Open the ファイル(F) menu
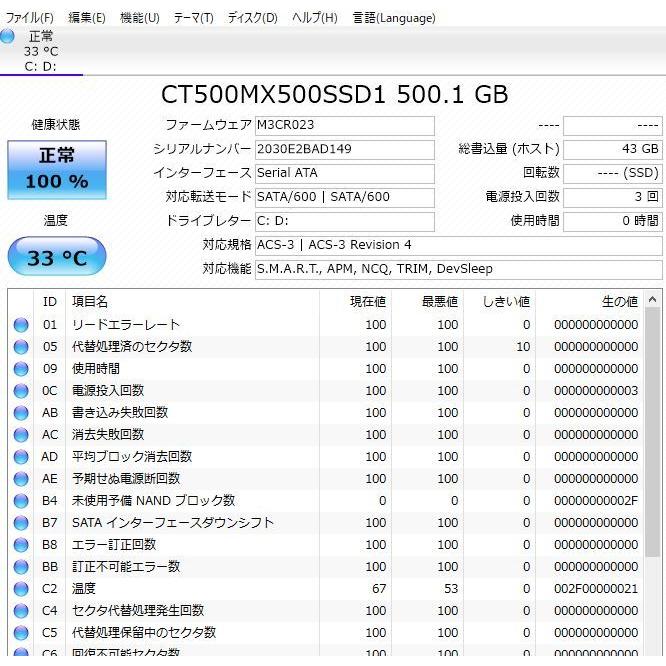The image size is (666, 666). tap(29, 18)
